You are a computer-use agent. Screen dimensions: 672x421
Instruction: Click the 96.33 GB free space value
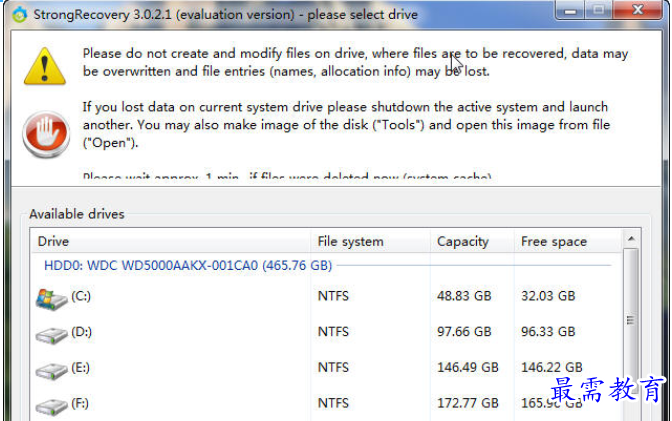[548, 332]
